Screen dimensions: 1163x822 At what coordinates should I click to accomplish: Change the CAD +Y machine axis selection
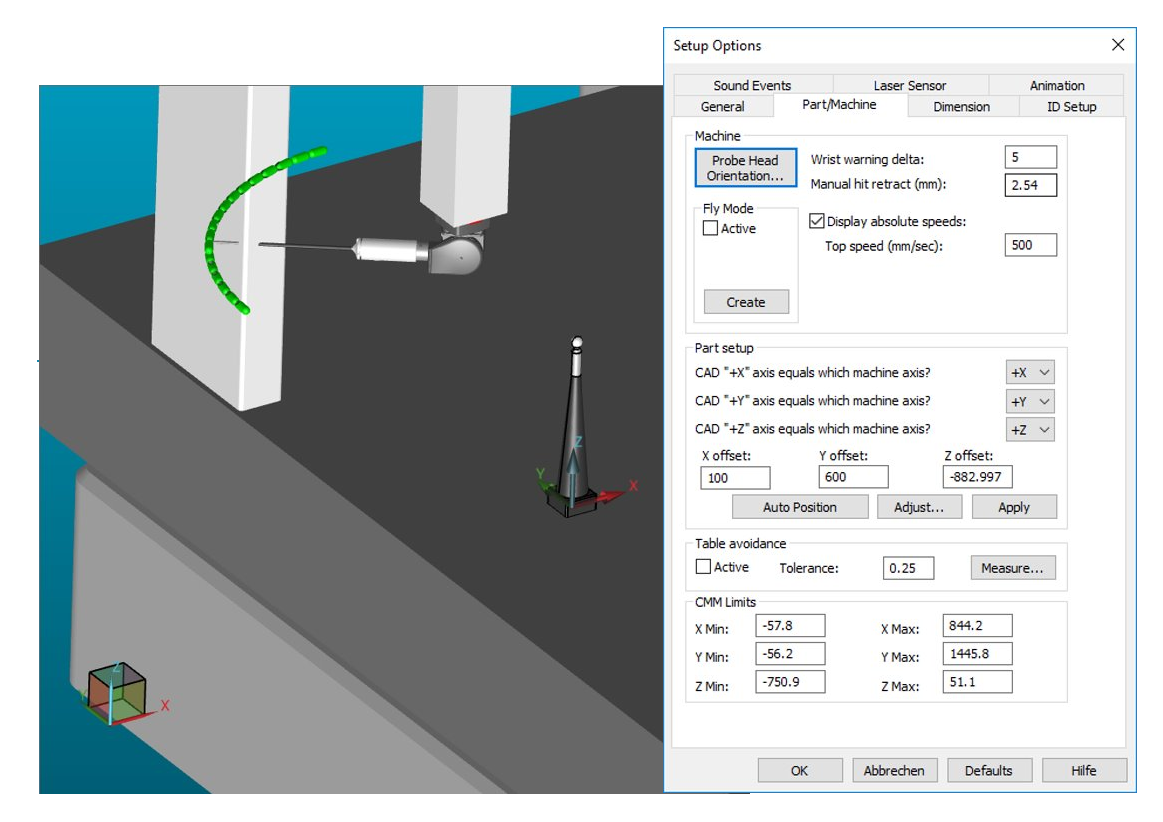(1029, 400)
